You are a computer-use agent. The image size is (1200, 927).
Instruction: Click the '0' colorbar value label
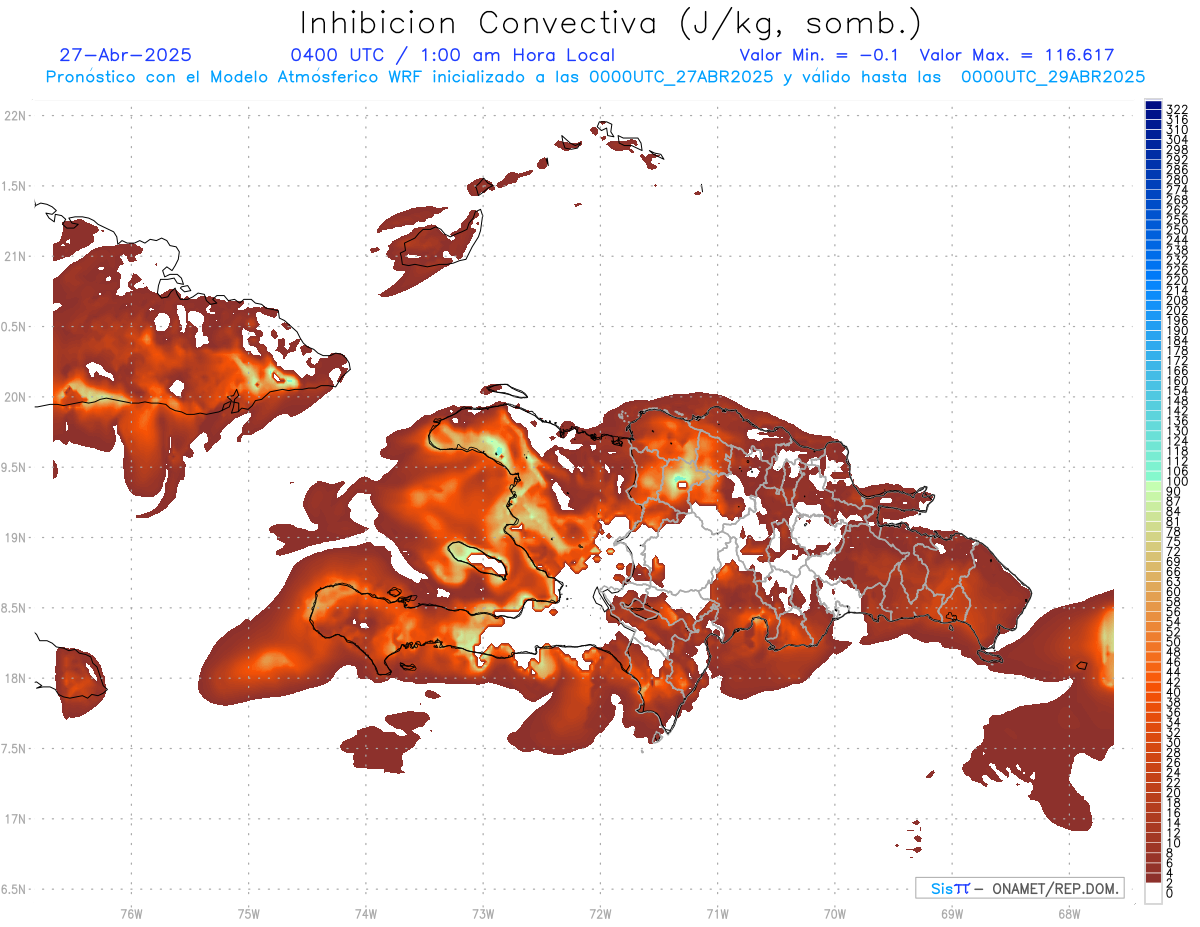[x=1170, y=894]
